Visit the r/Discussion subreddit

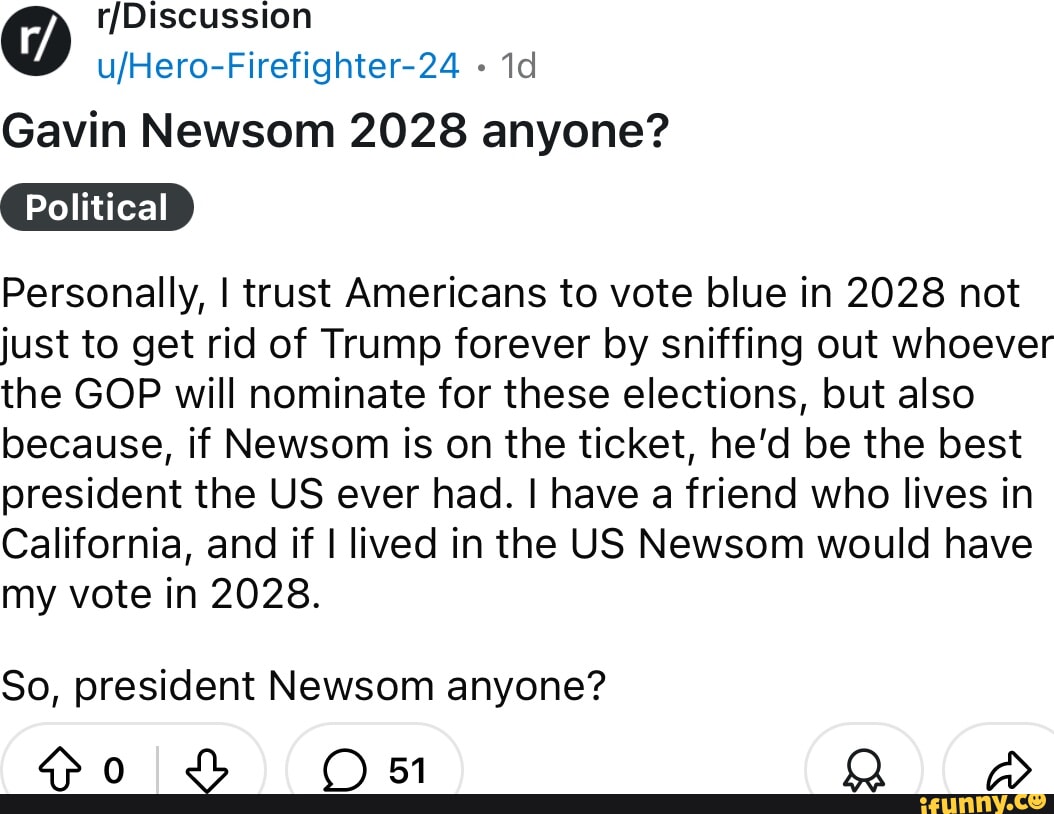(205, 15)
